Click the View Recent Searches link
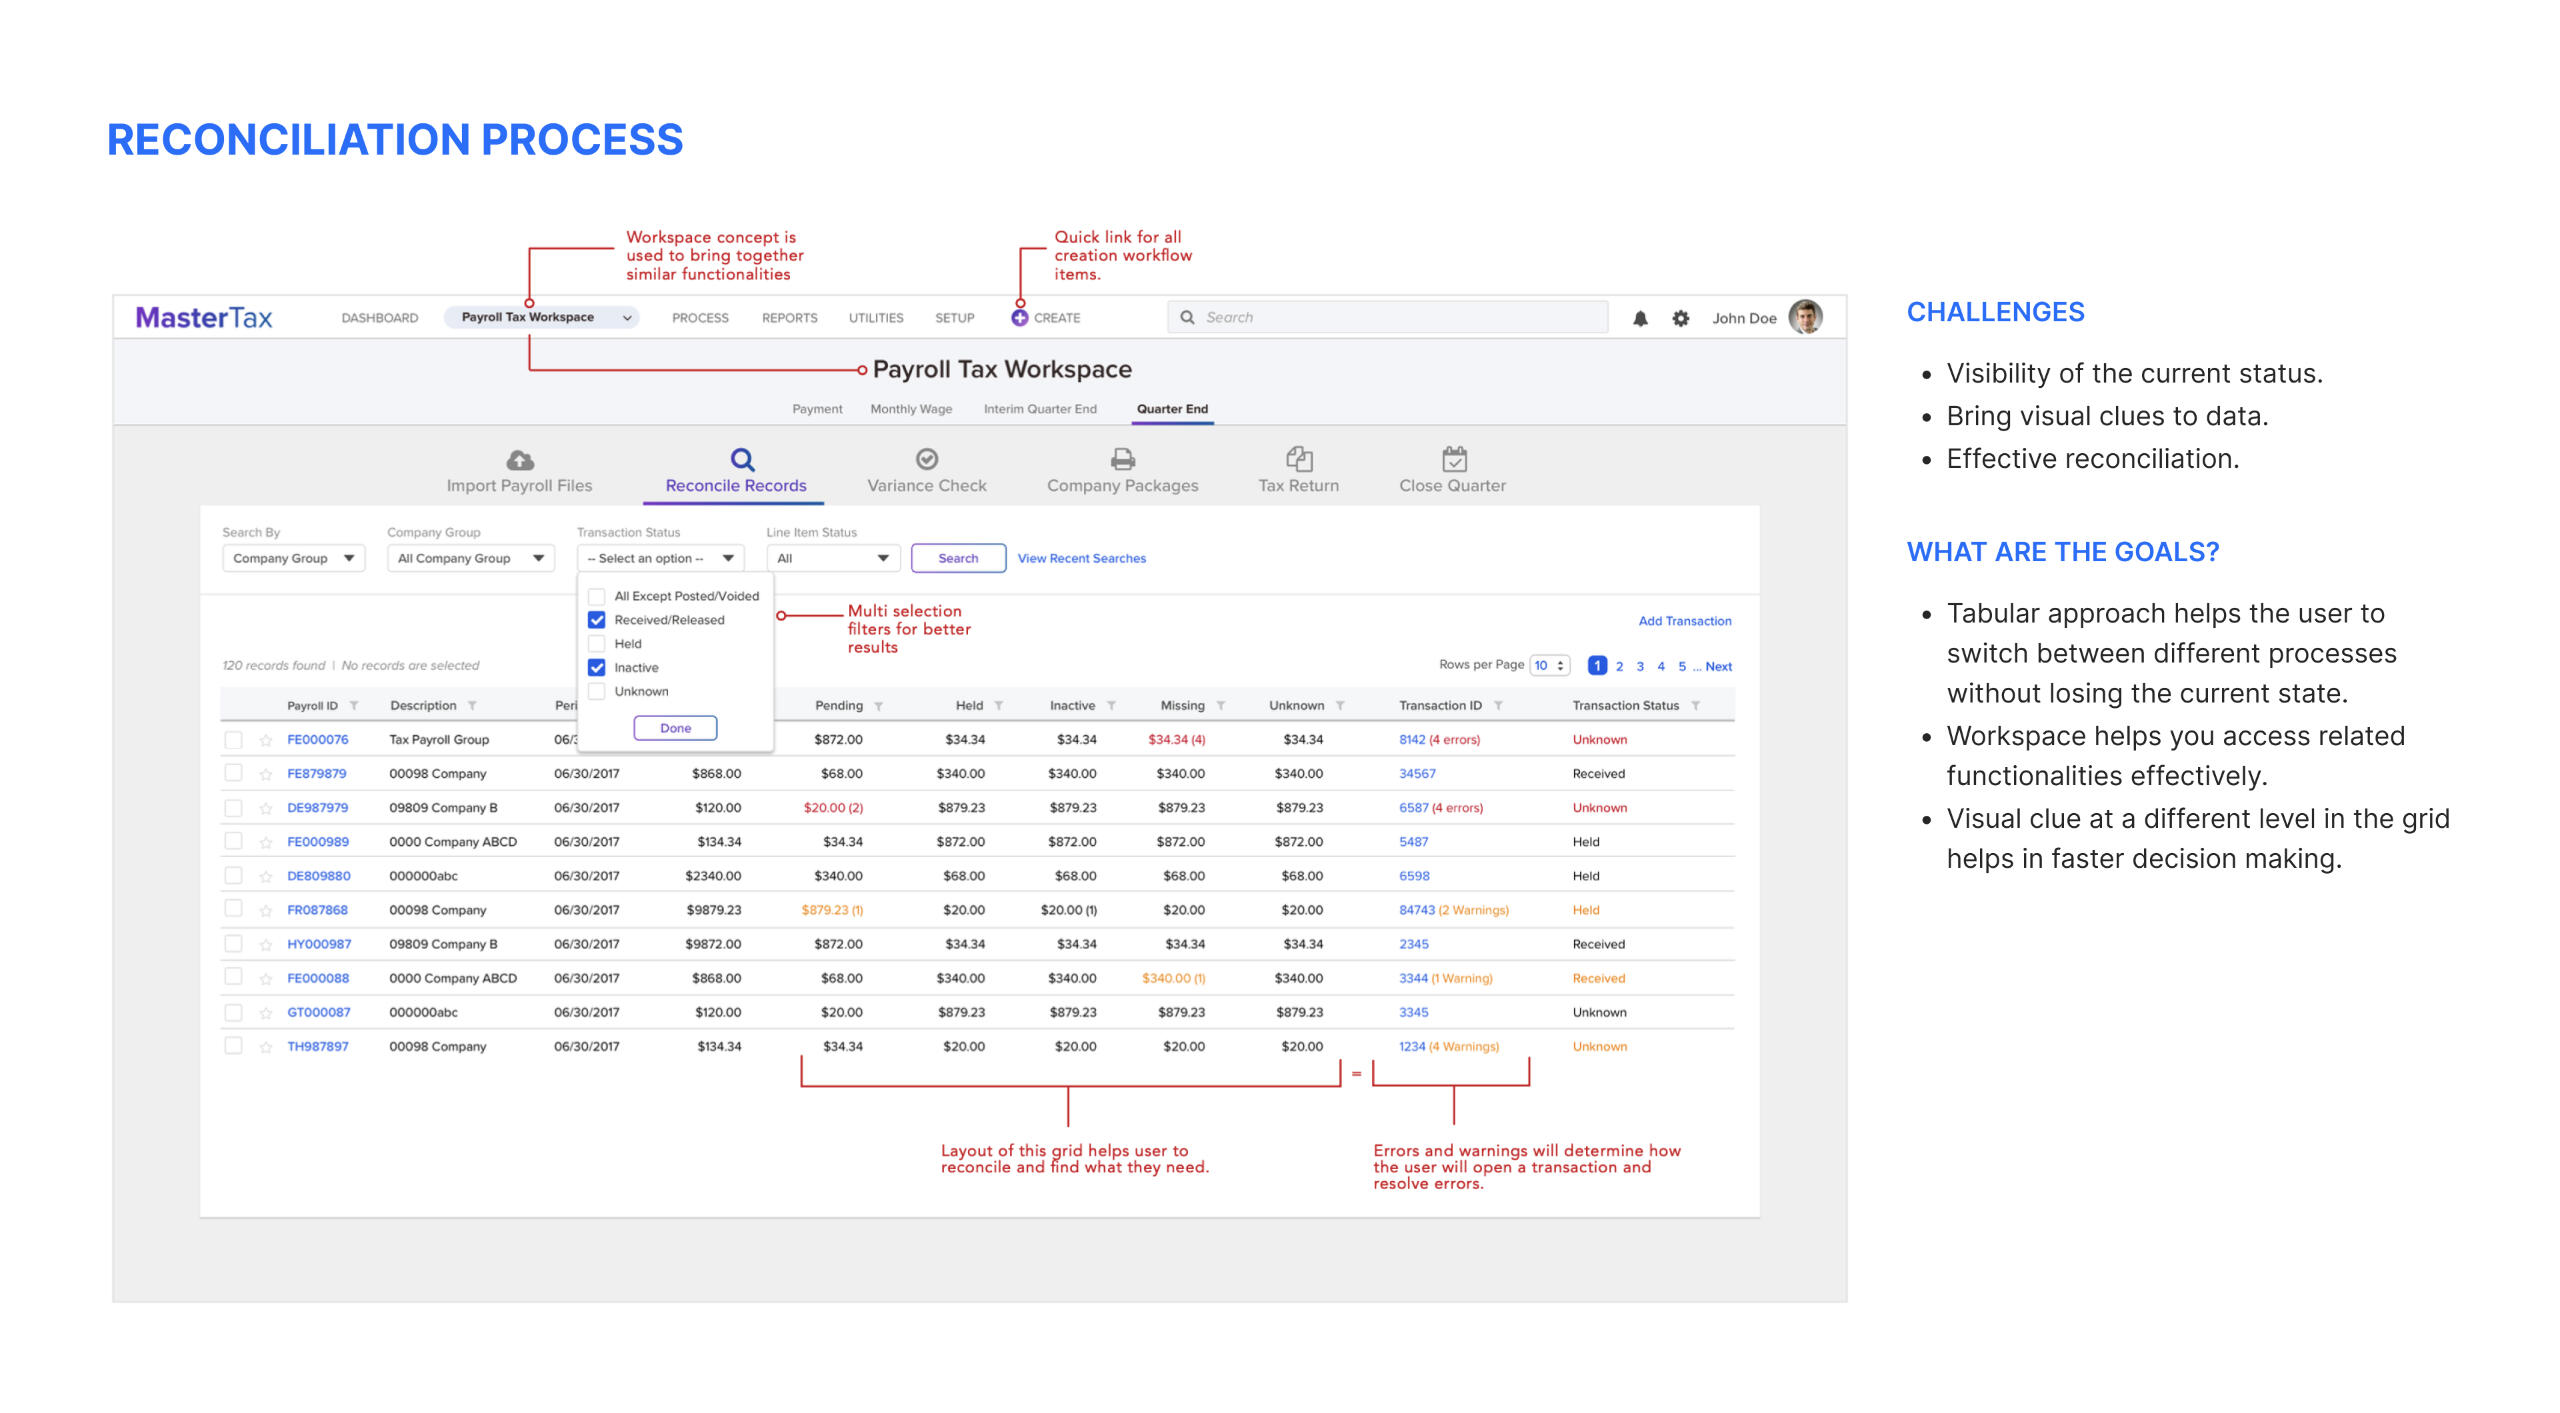 [1081, 558]
